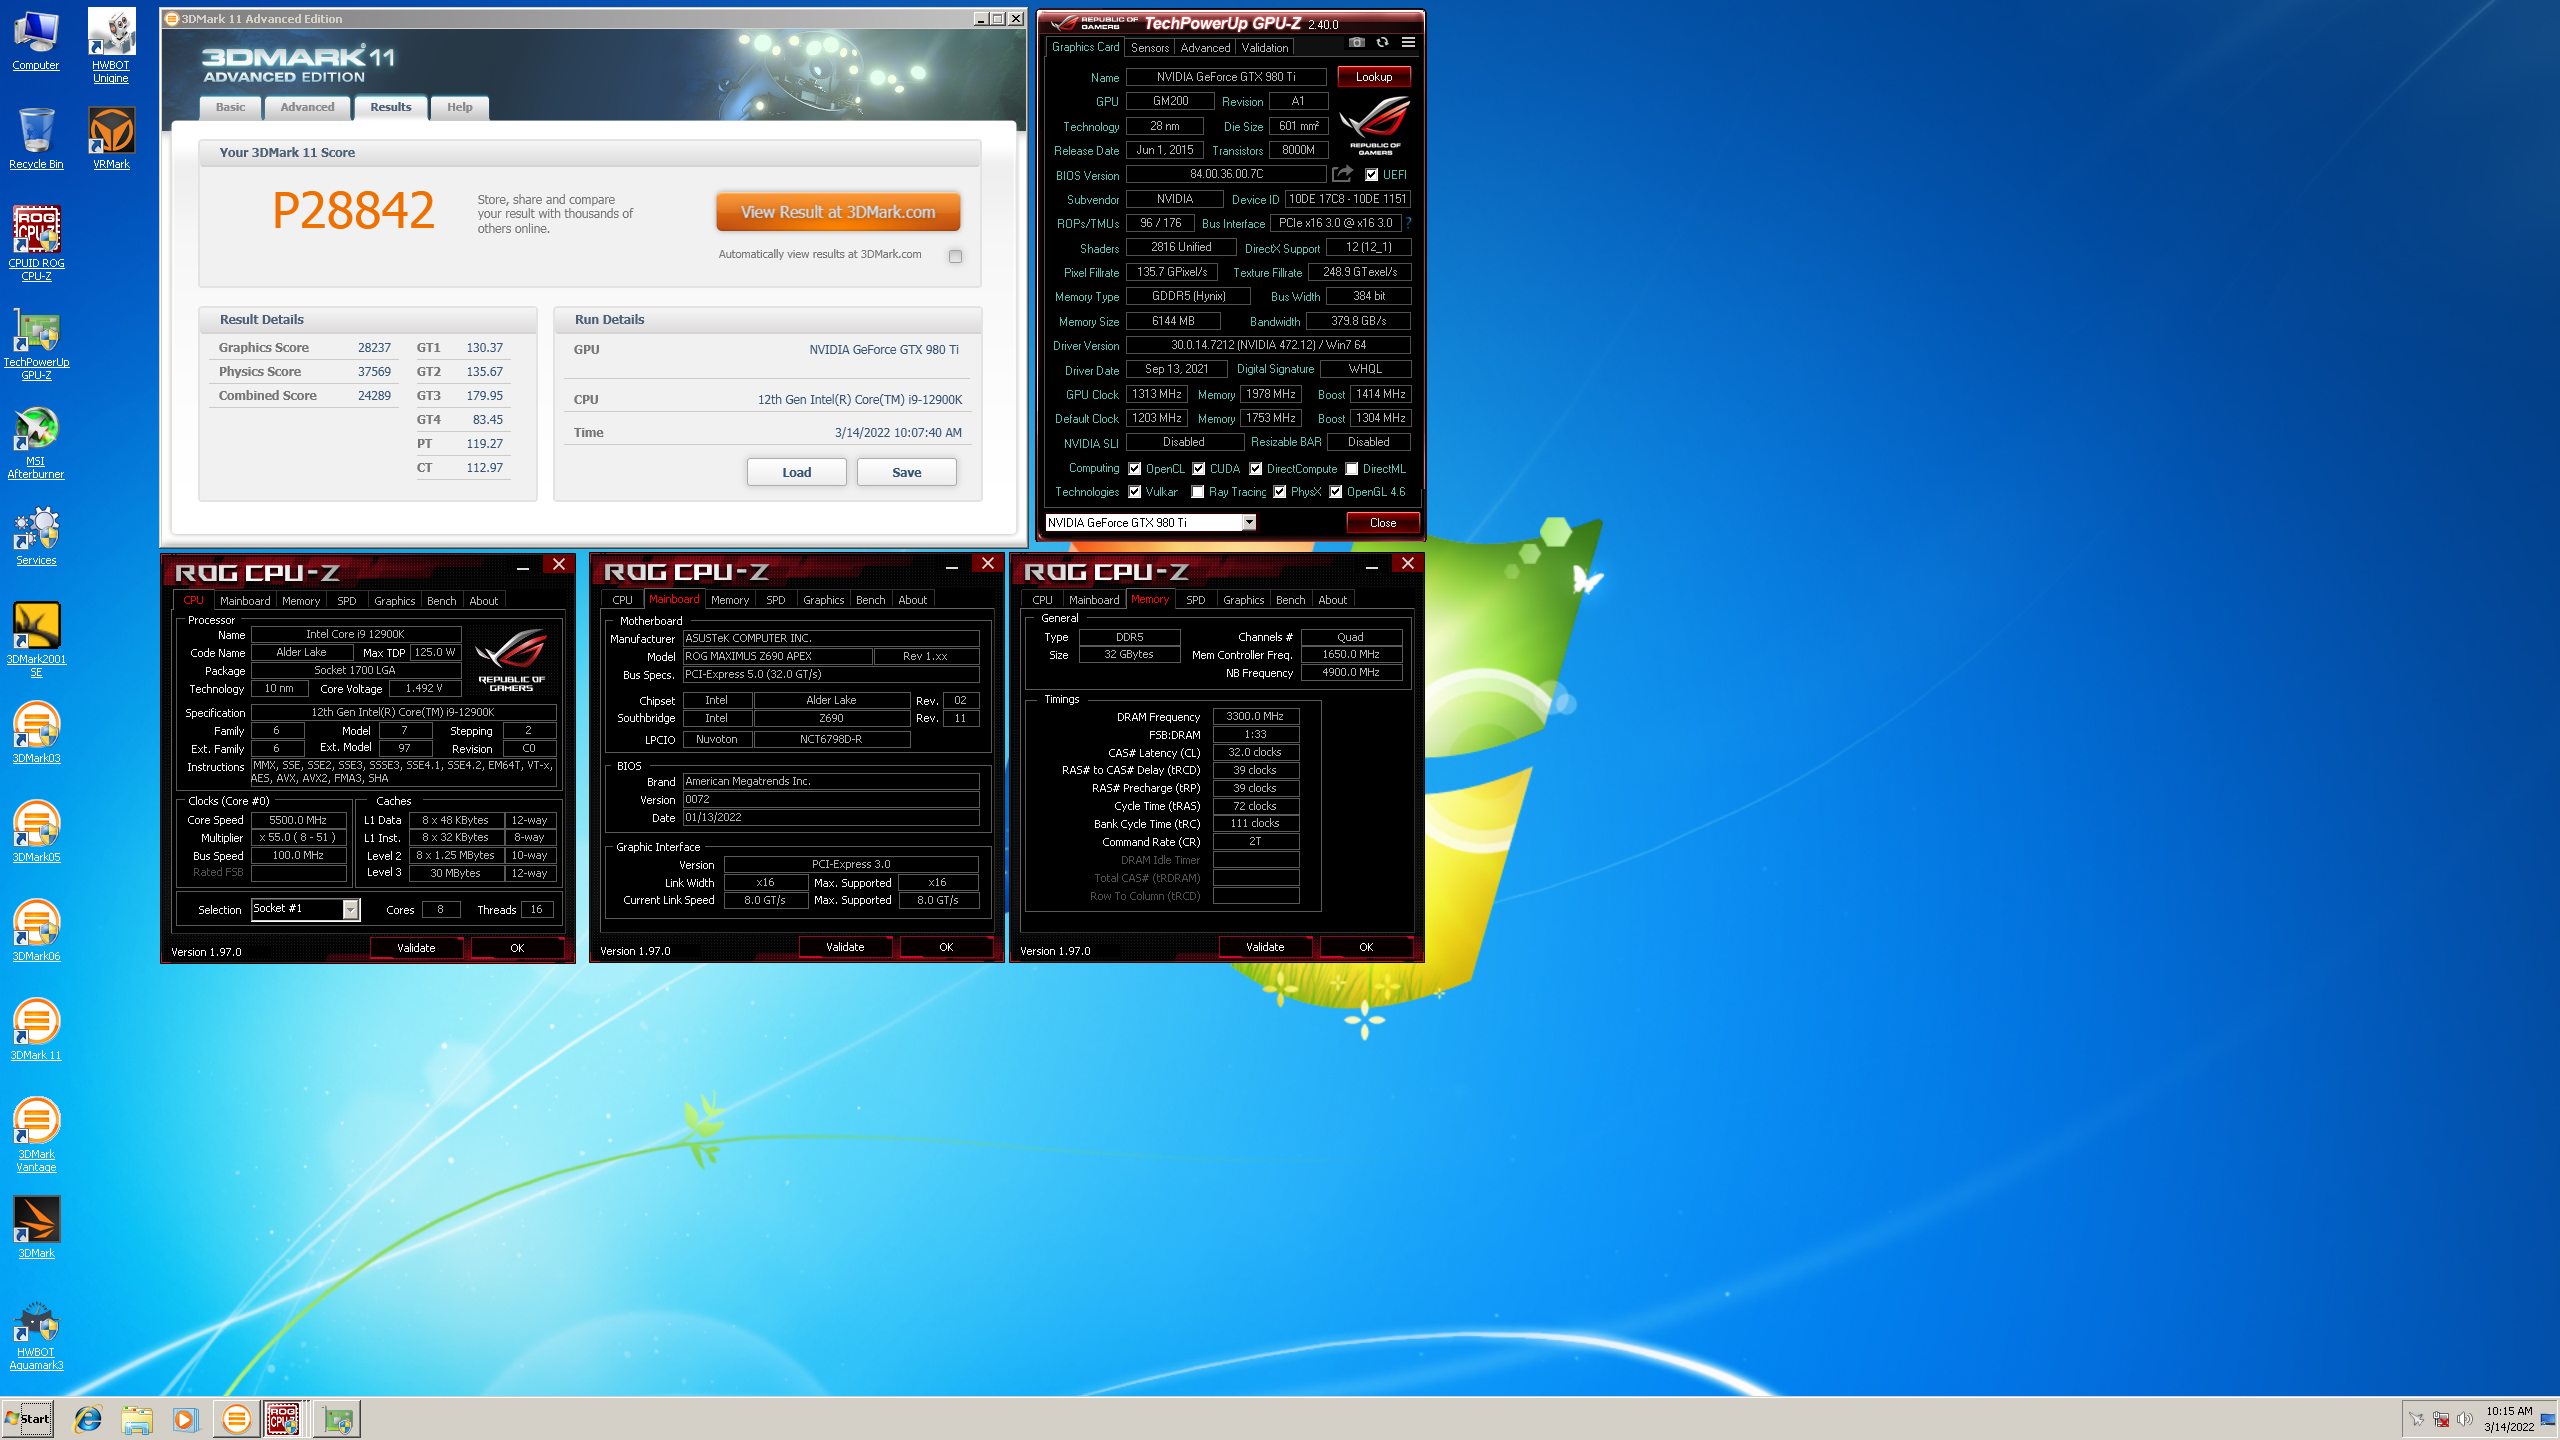Click Lookup button in GPU-Z

(x=1374, y=77)
